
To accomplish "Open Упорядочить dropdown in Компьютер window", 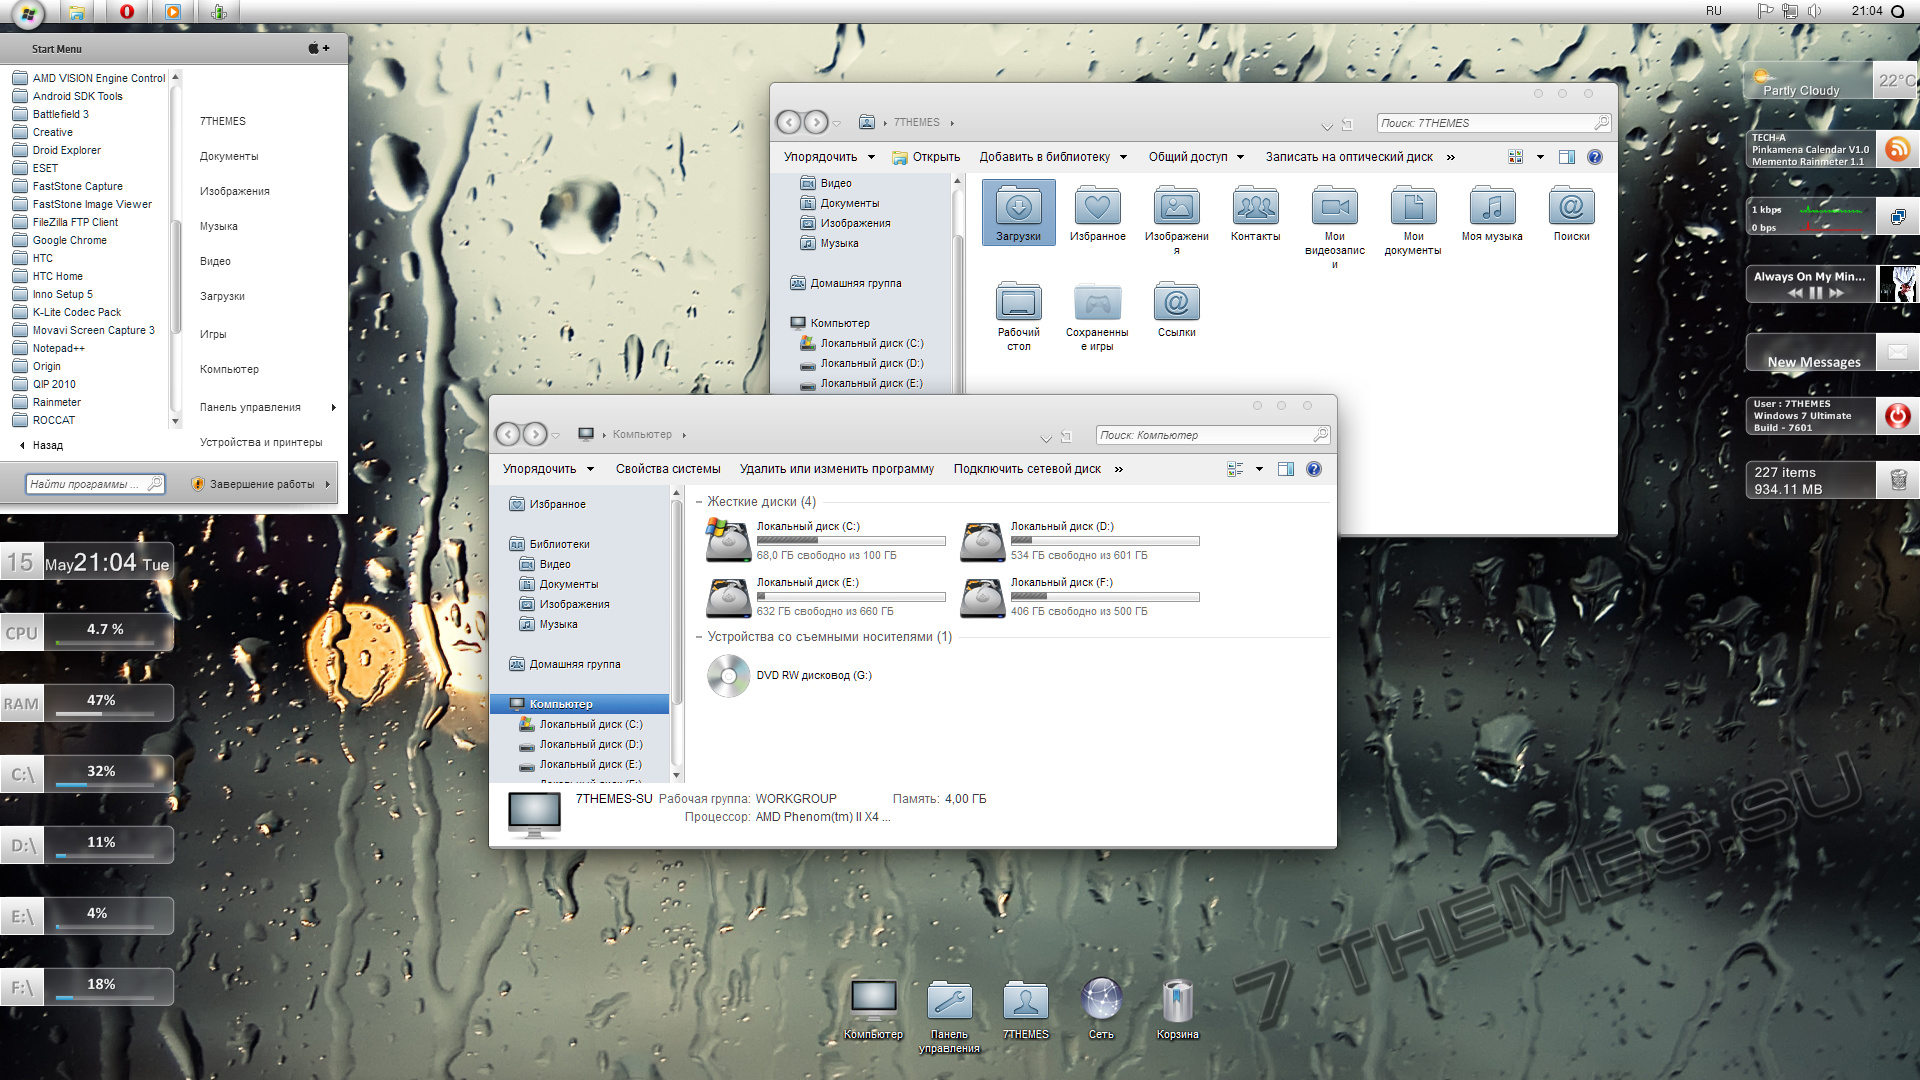I will tap(548, 469).
